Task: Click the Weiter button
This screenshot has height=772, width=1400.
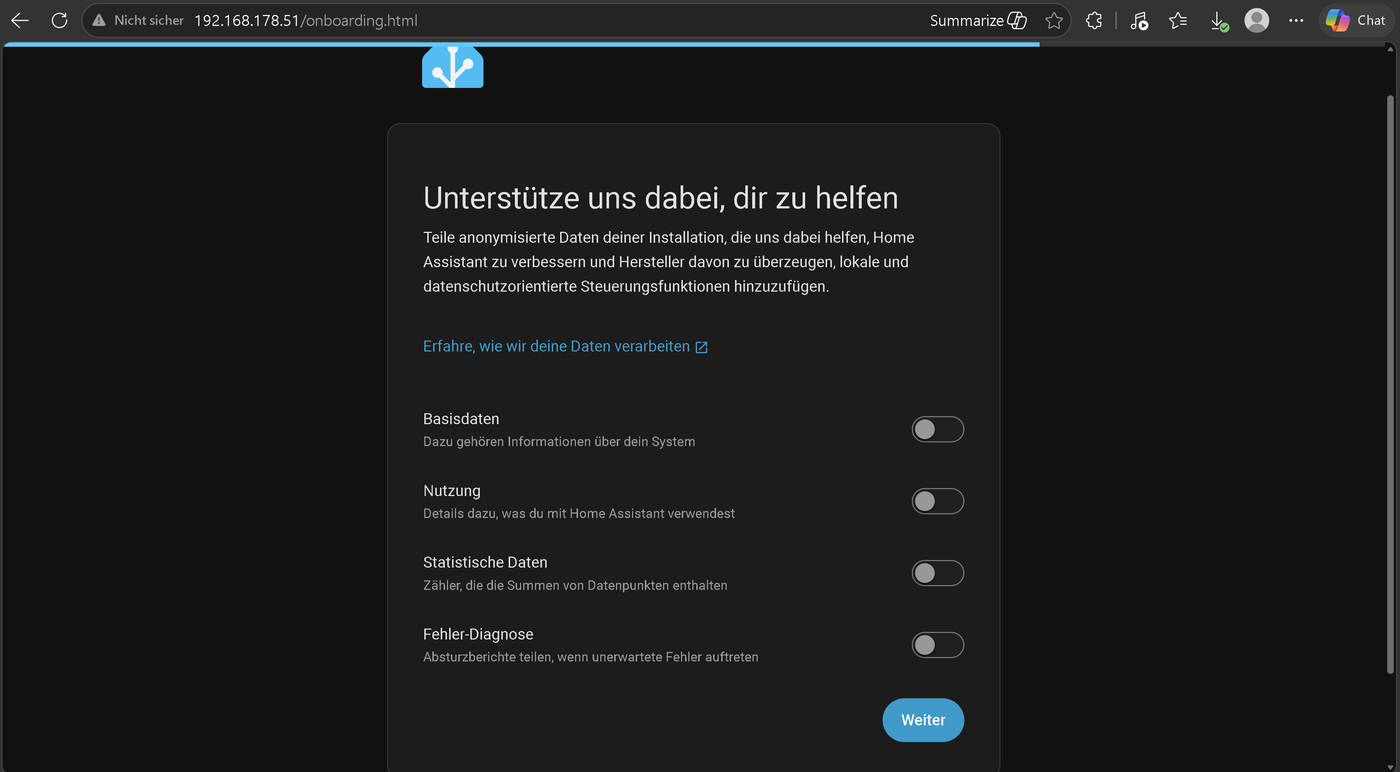Action: pyautogui.click(x=923, y=720)
